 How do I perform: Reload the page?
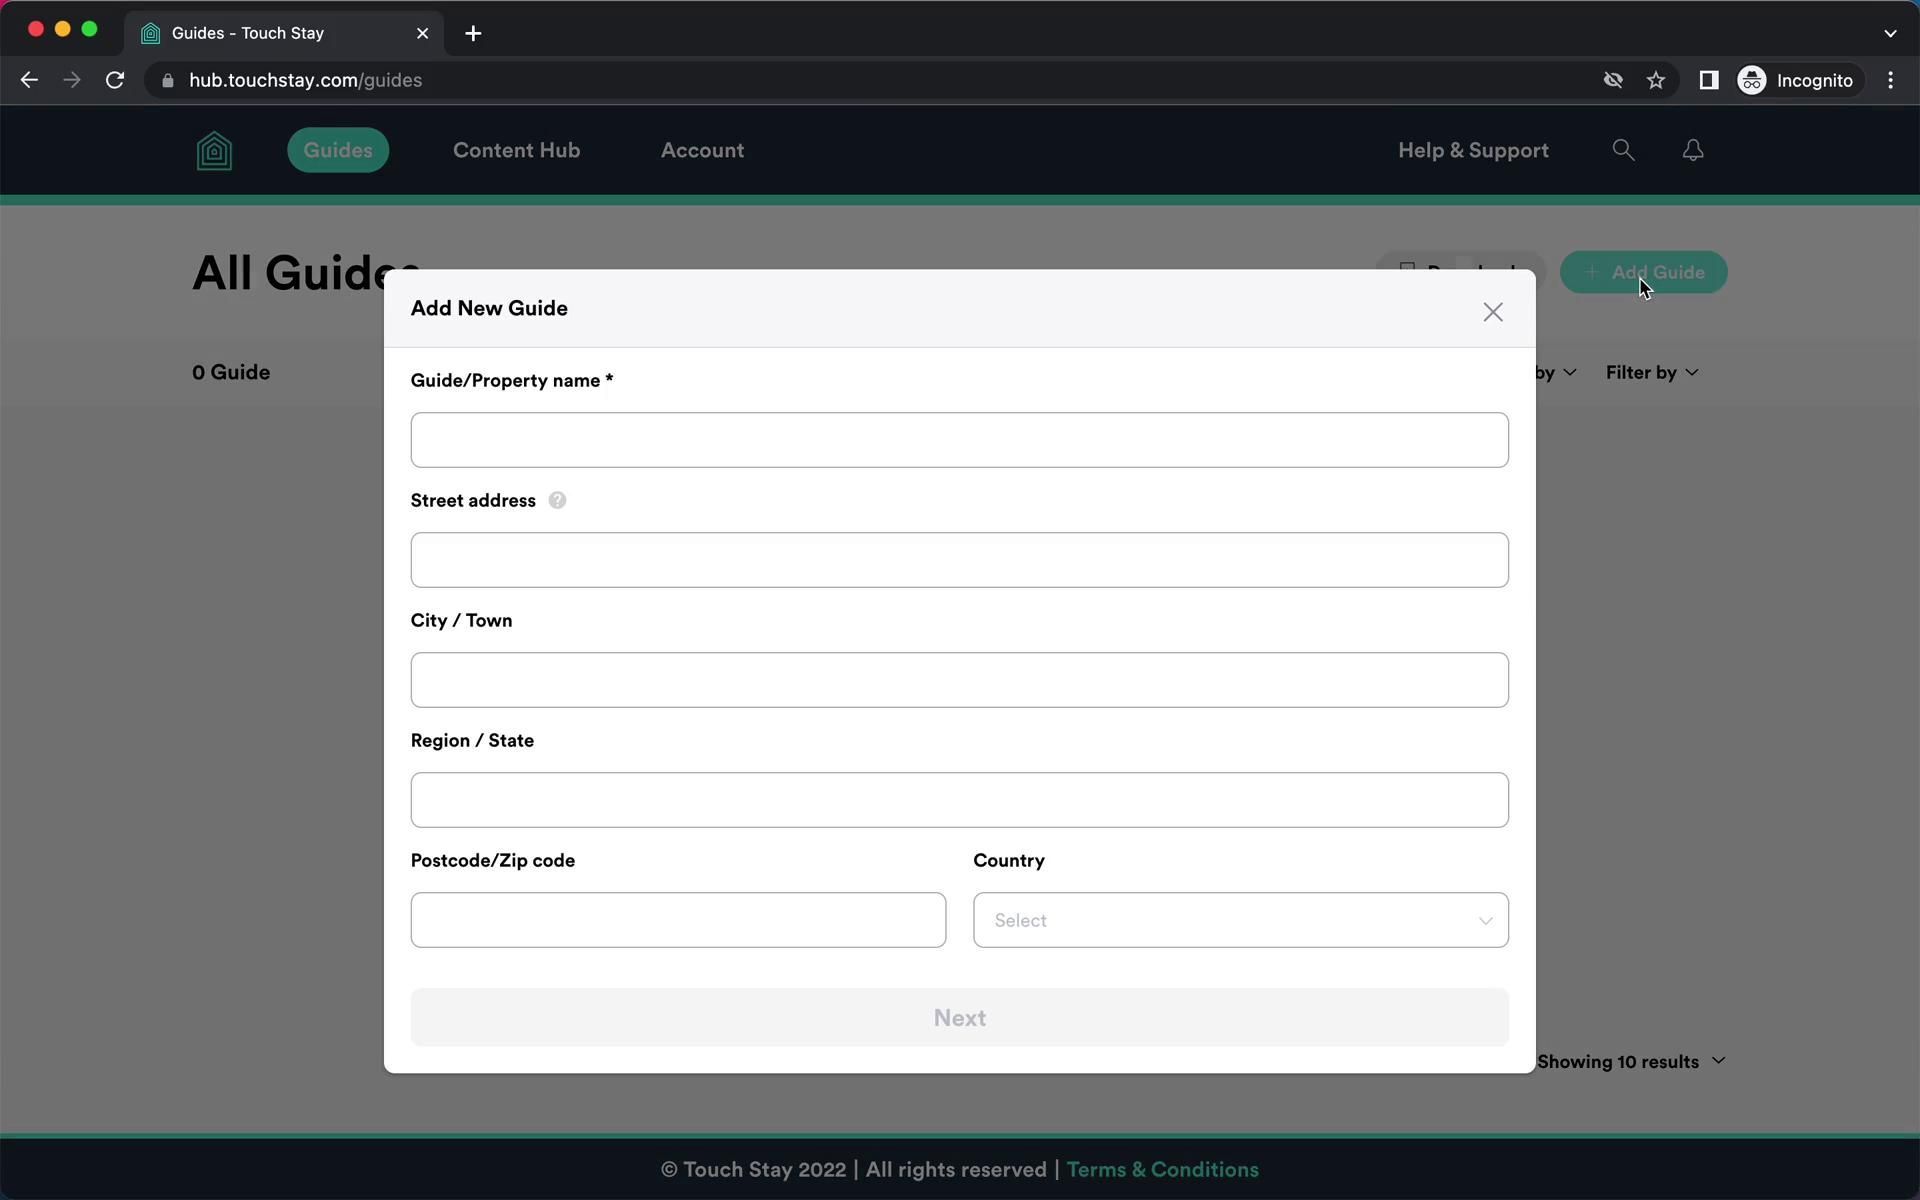click(x=115, y=80)
